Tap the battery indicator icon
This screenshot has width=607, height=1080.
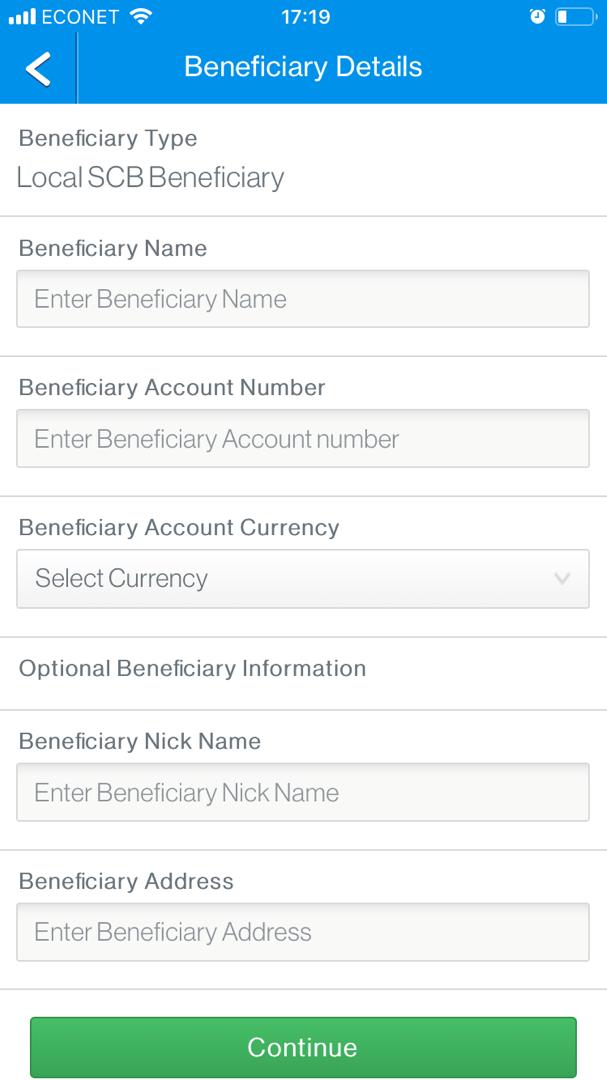point(576,15)
